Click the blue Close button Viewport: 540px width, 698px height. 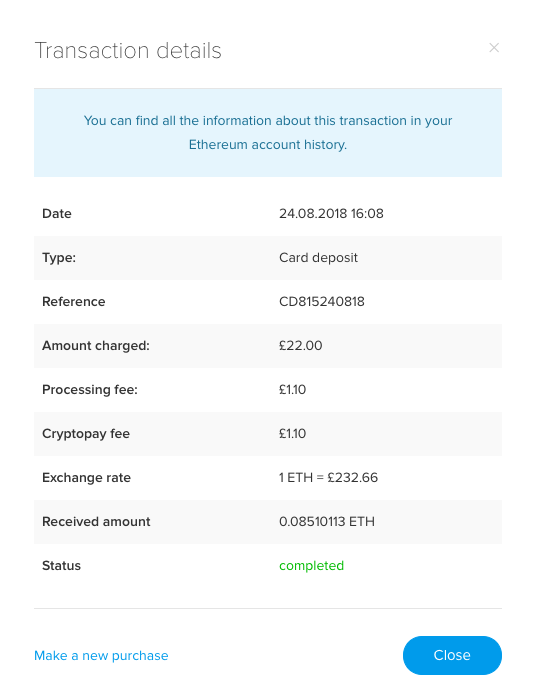tap(452, 655)
